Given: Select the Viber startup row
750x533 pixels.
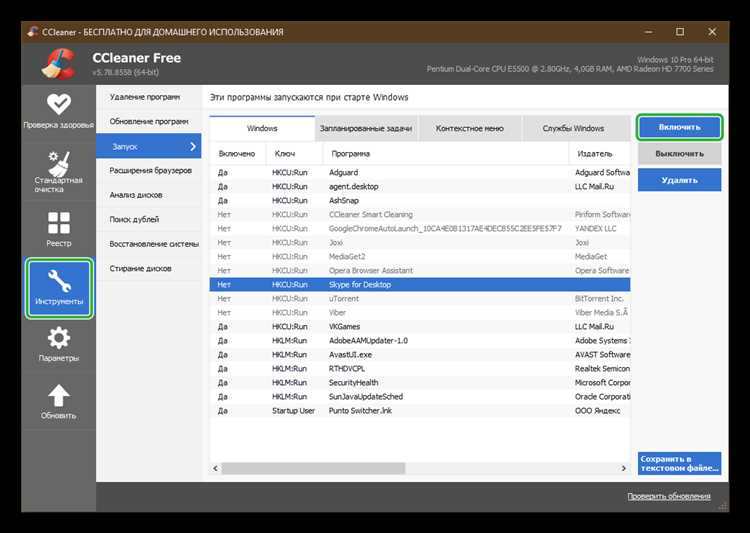Looking at the screenshot, I should [x=420, y=312].
